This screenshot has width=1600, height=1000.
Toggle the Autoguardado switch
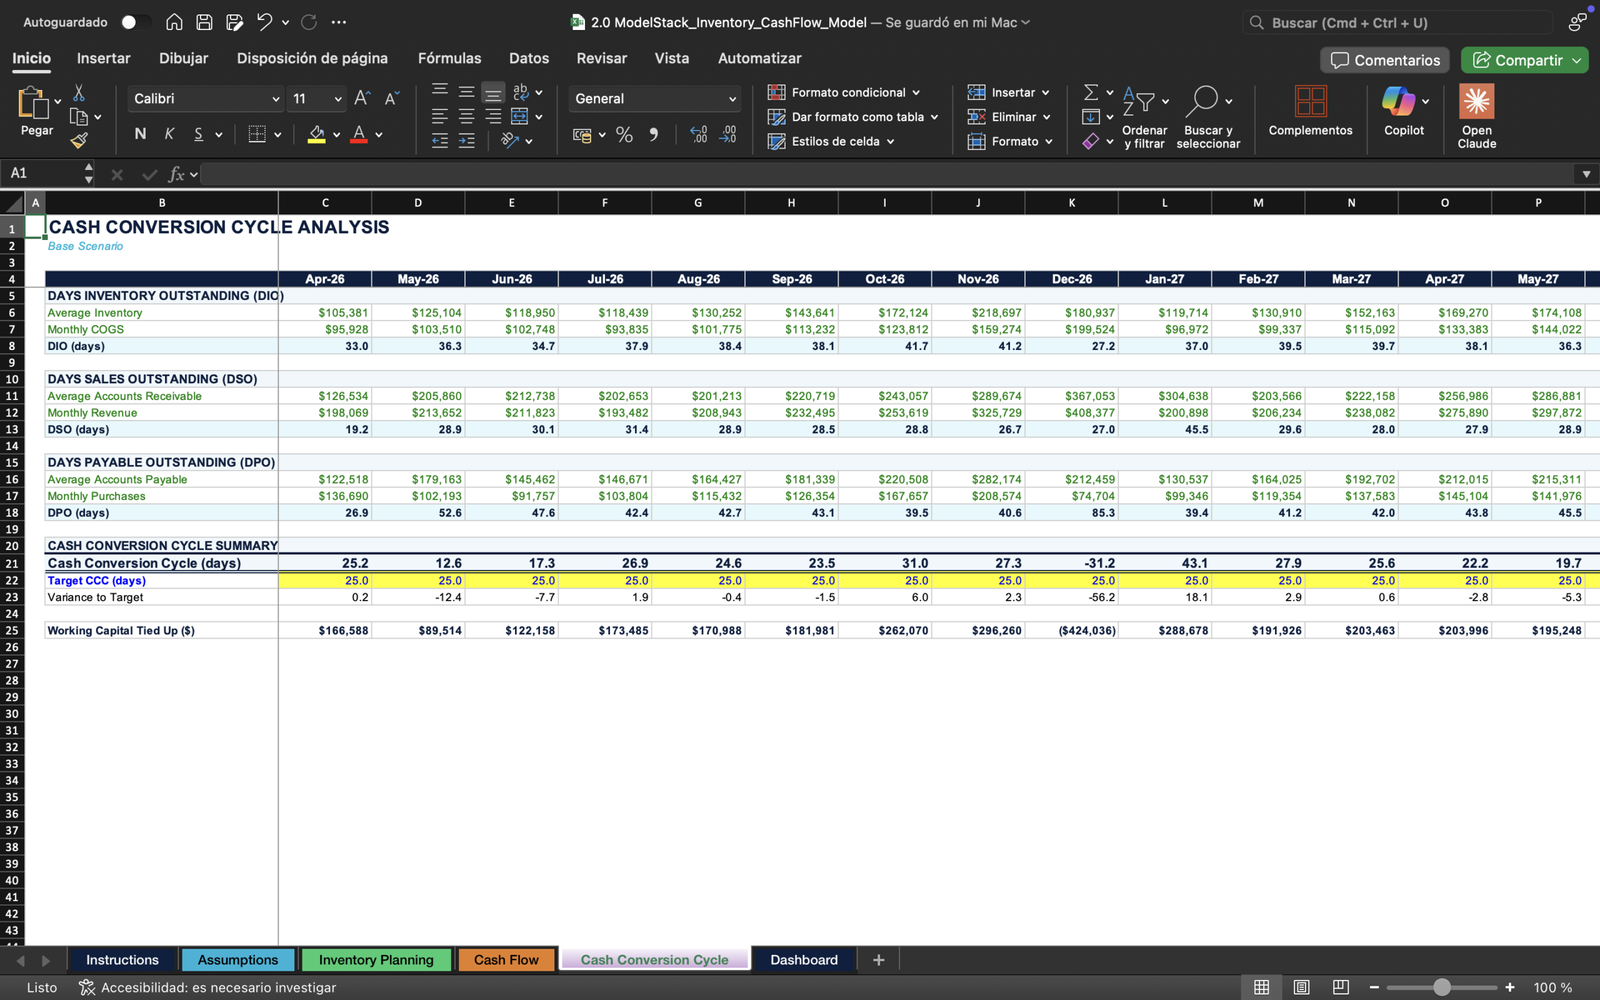point(135,22)
